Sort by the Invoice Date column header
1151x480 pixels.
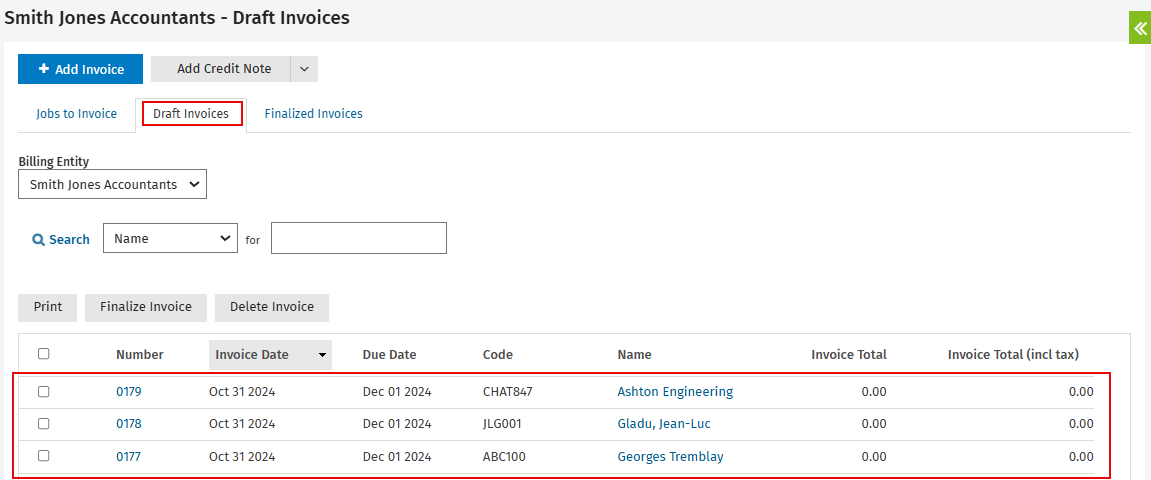coord(270,354)
